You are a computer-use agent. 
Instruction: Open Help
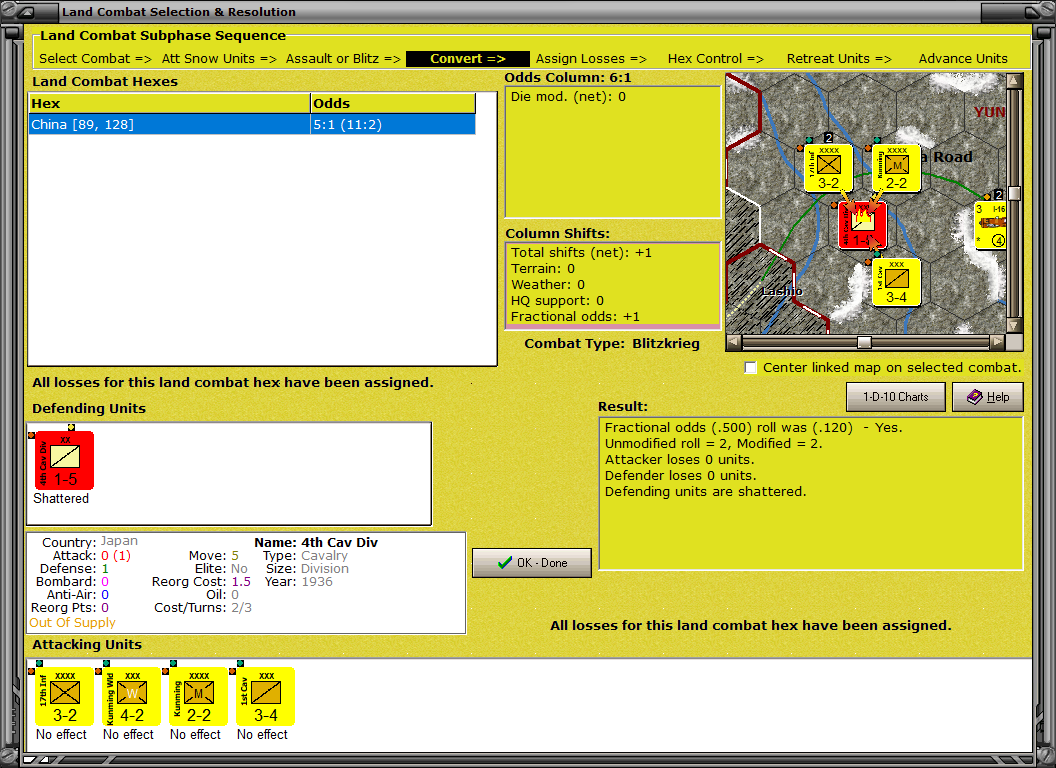pos(988,397)
